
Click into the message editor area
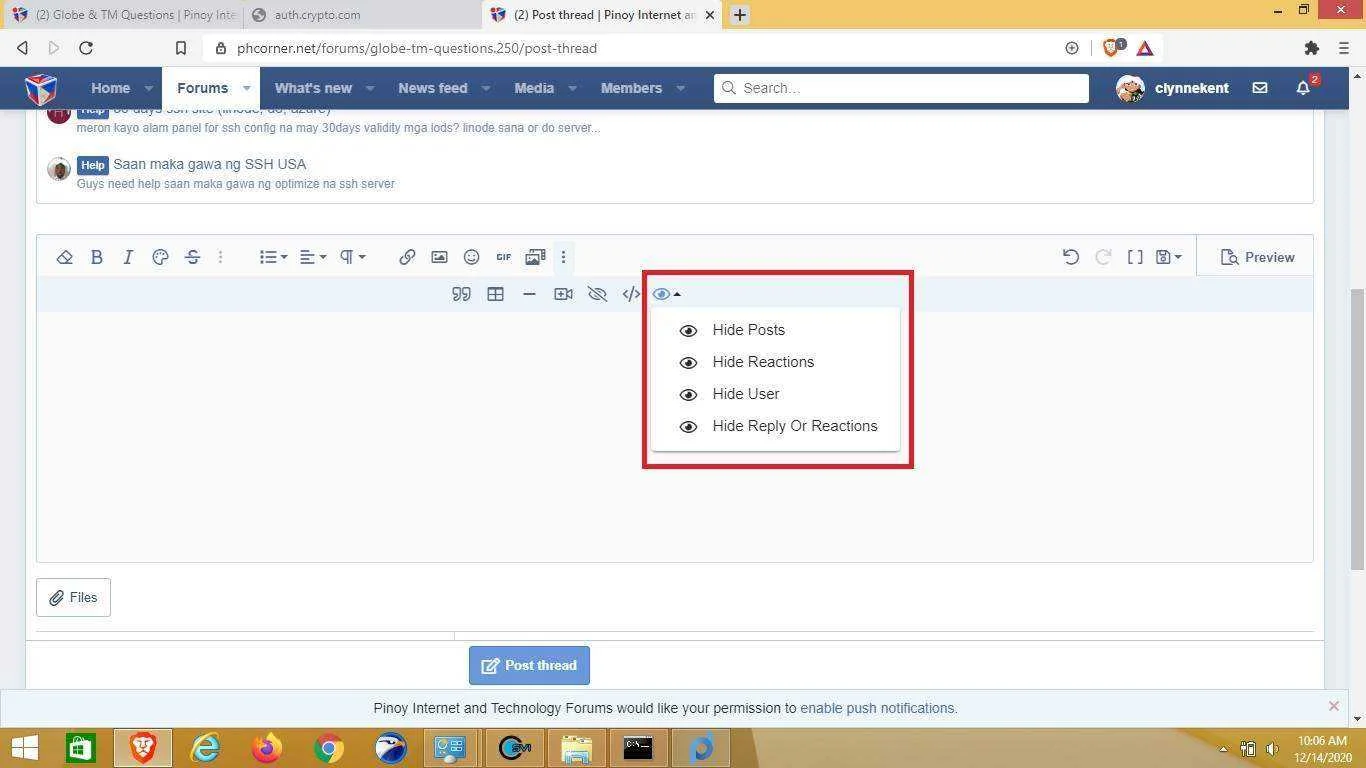coord(675,436)
